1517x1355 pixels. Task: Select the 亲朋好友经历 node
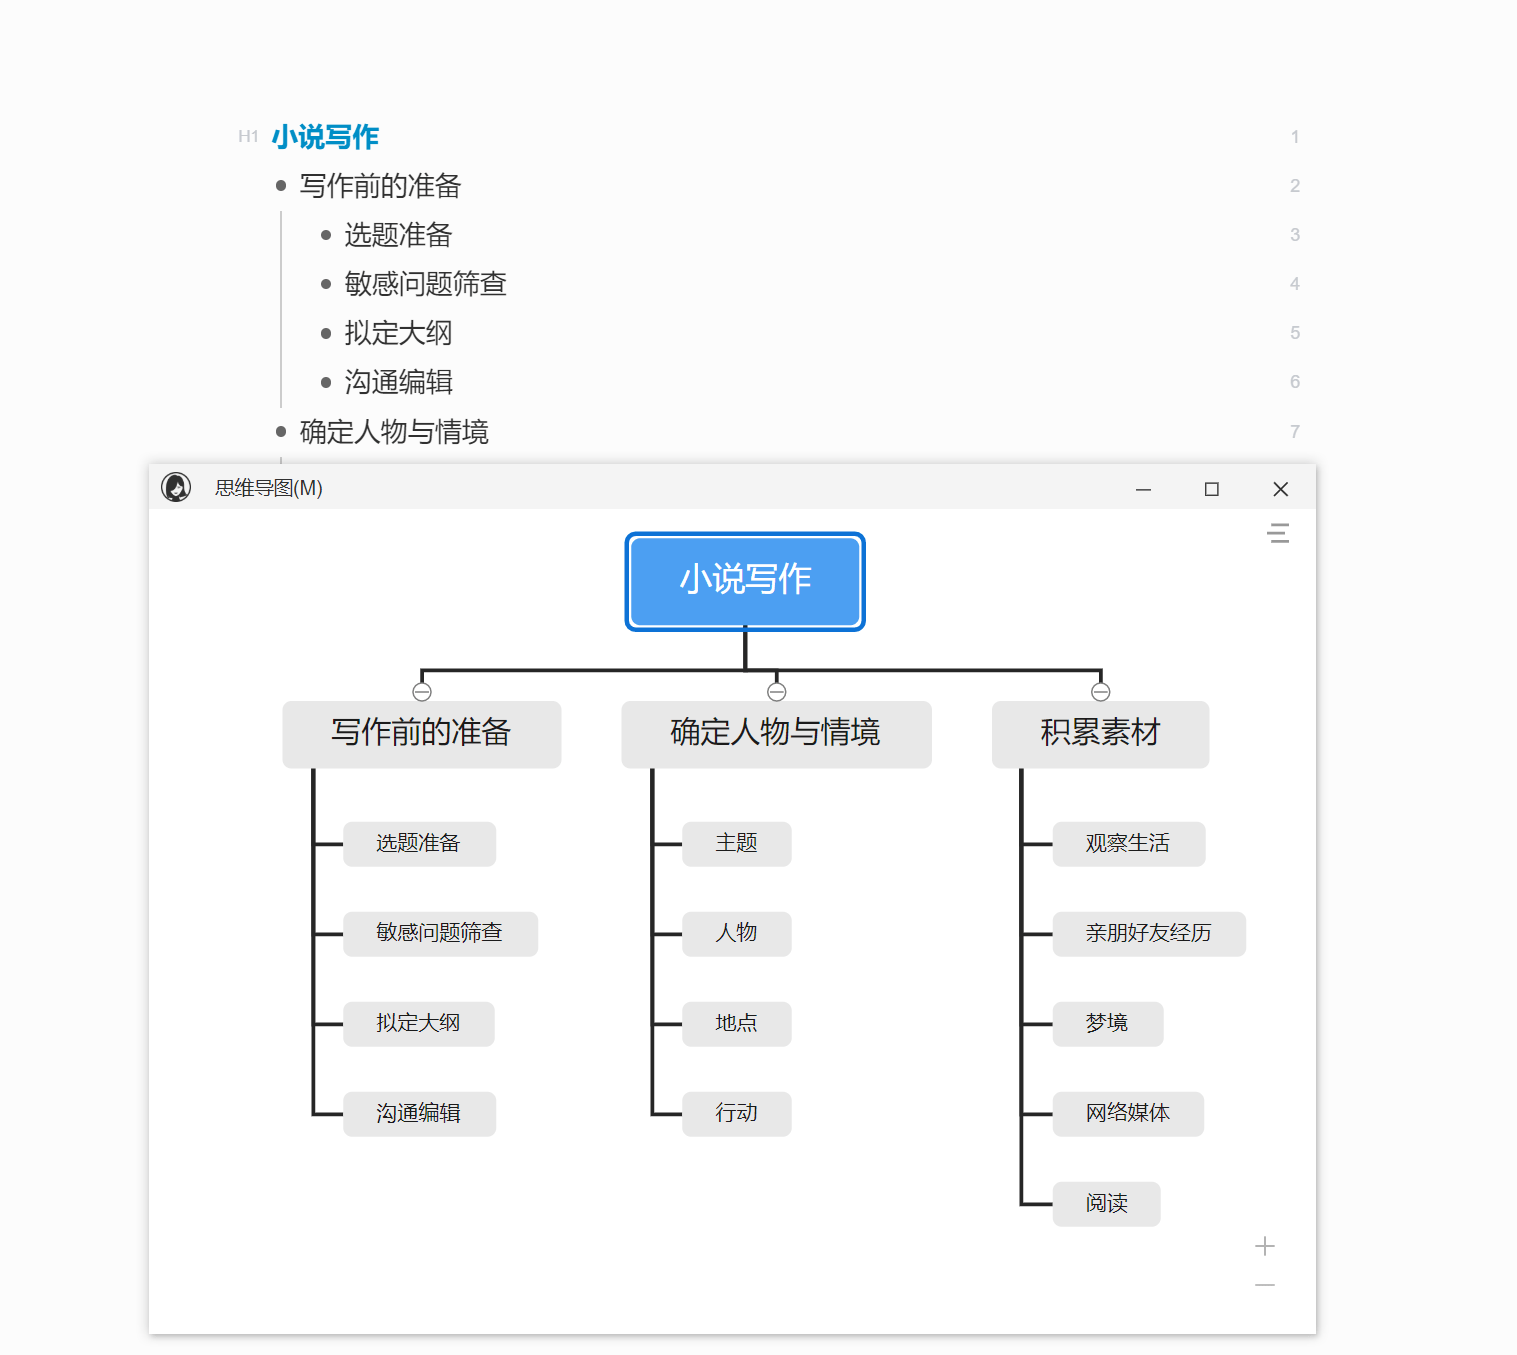click(x=1149, y=934)
